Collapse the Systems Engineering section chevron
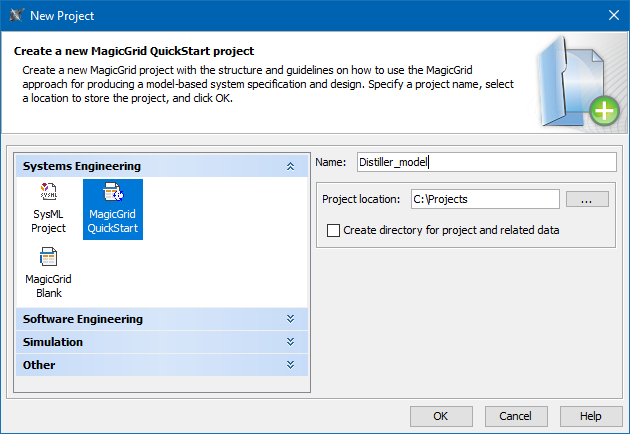 (290, 166)
